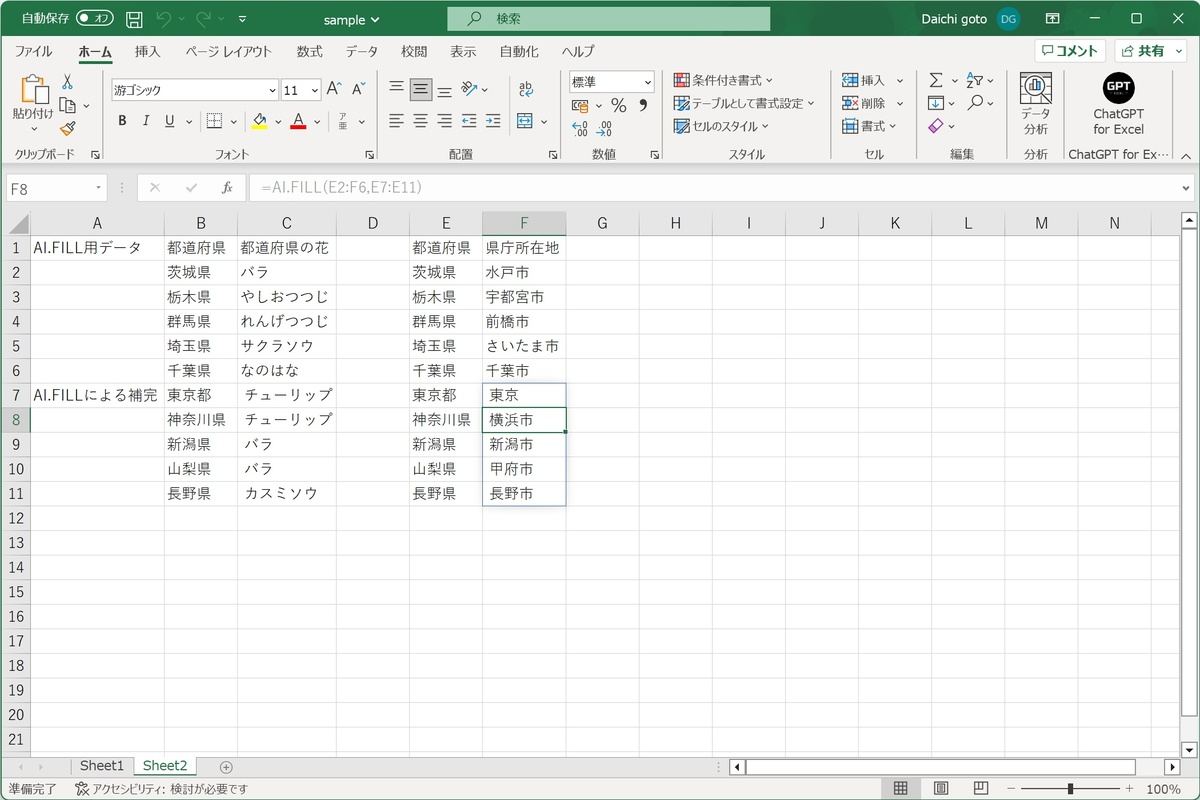The width and height of the screenshot is (1200, 800).
Task: Click the Save icon in the title bar
Action: pos(135,19)
